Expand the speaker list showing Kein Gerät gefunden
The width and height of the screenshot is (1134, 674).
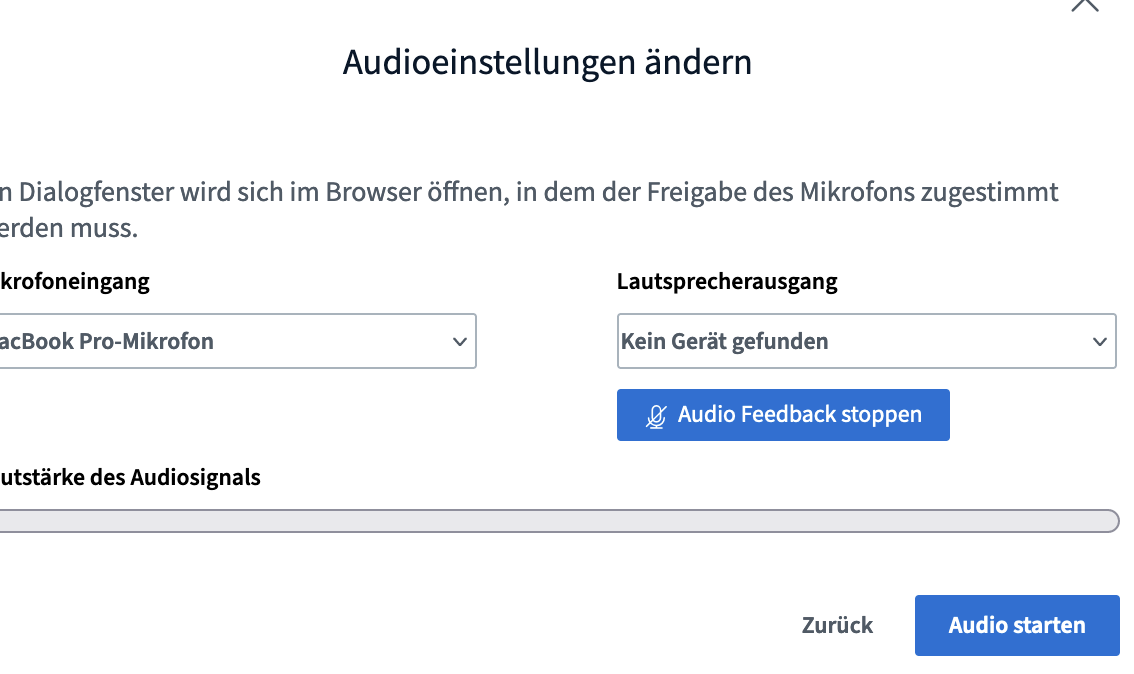[866, 341]
